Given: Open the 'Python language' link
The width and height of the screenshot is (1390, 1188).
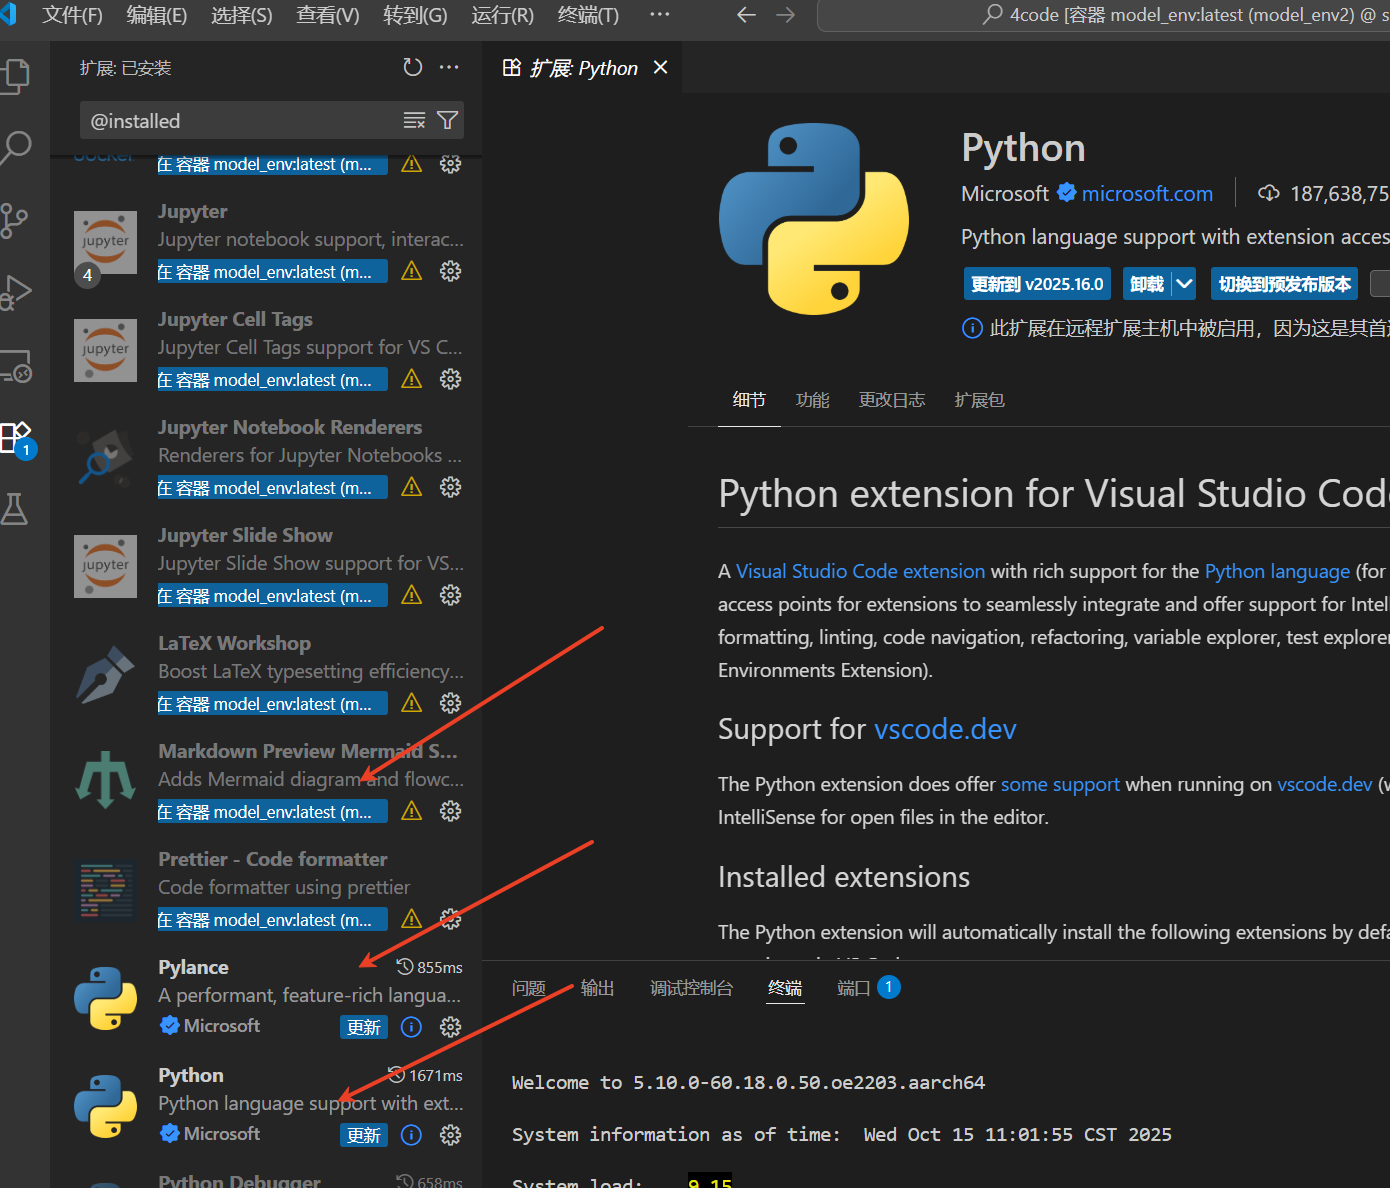Looking at the screenshot, I should point(1278,571).
